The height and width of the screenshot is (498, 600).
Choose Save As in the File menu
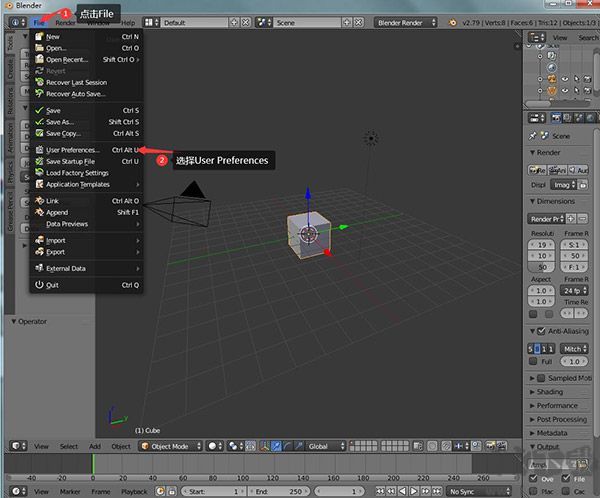60,122
